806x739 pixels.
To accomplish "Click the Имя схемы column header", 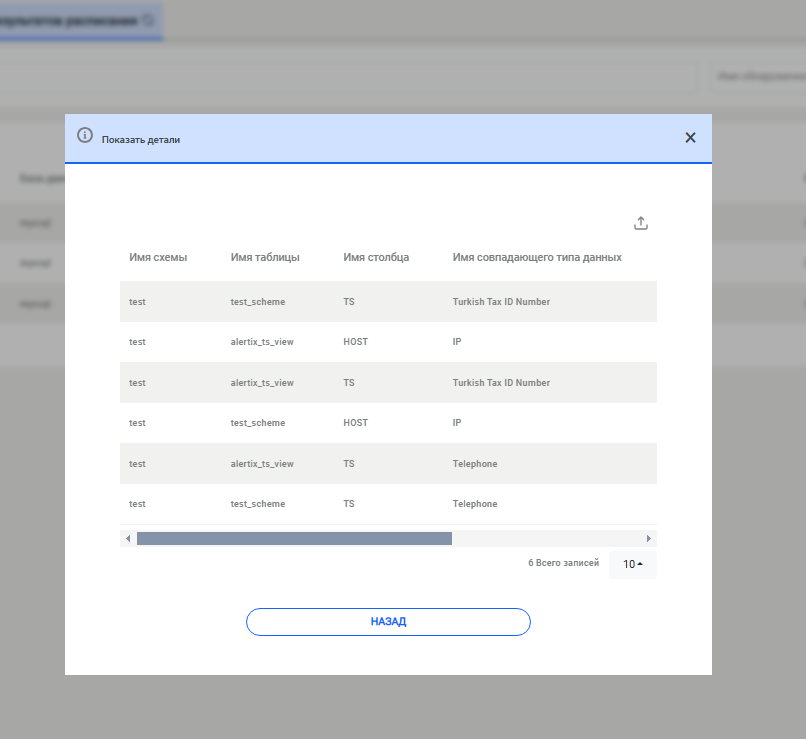I will (x=158, y=257).
